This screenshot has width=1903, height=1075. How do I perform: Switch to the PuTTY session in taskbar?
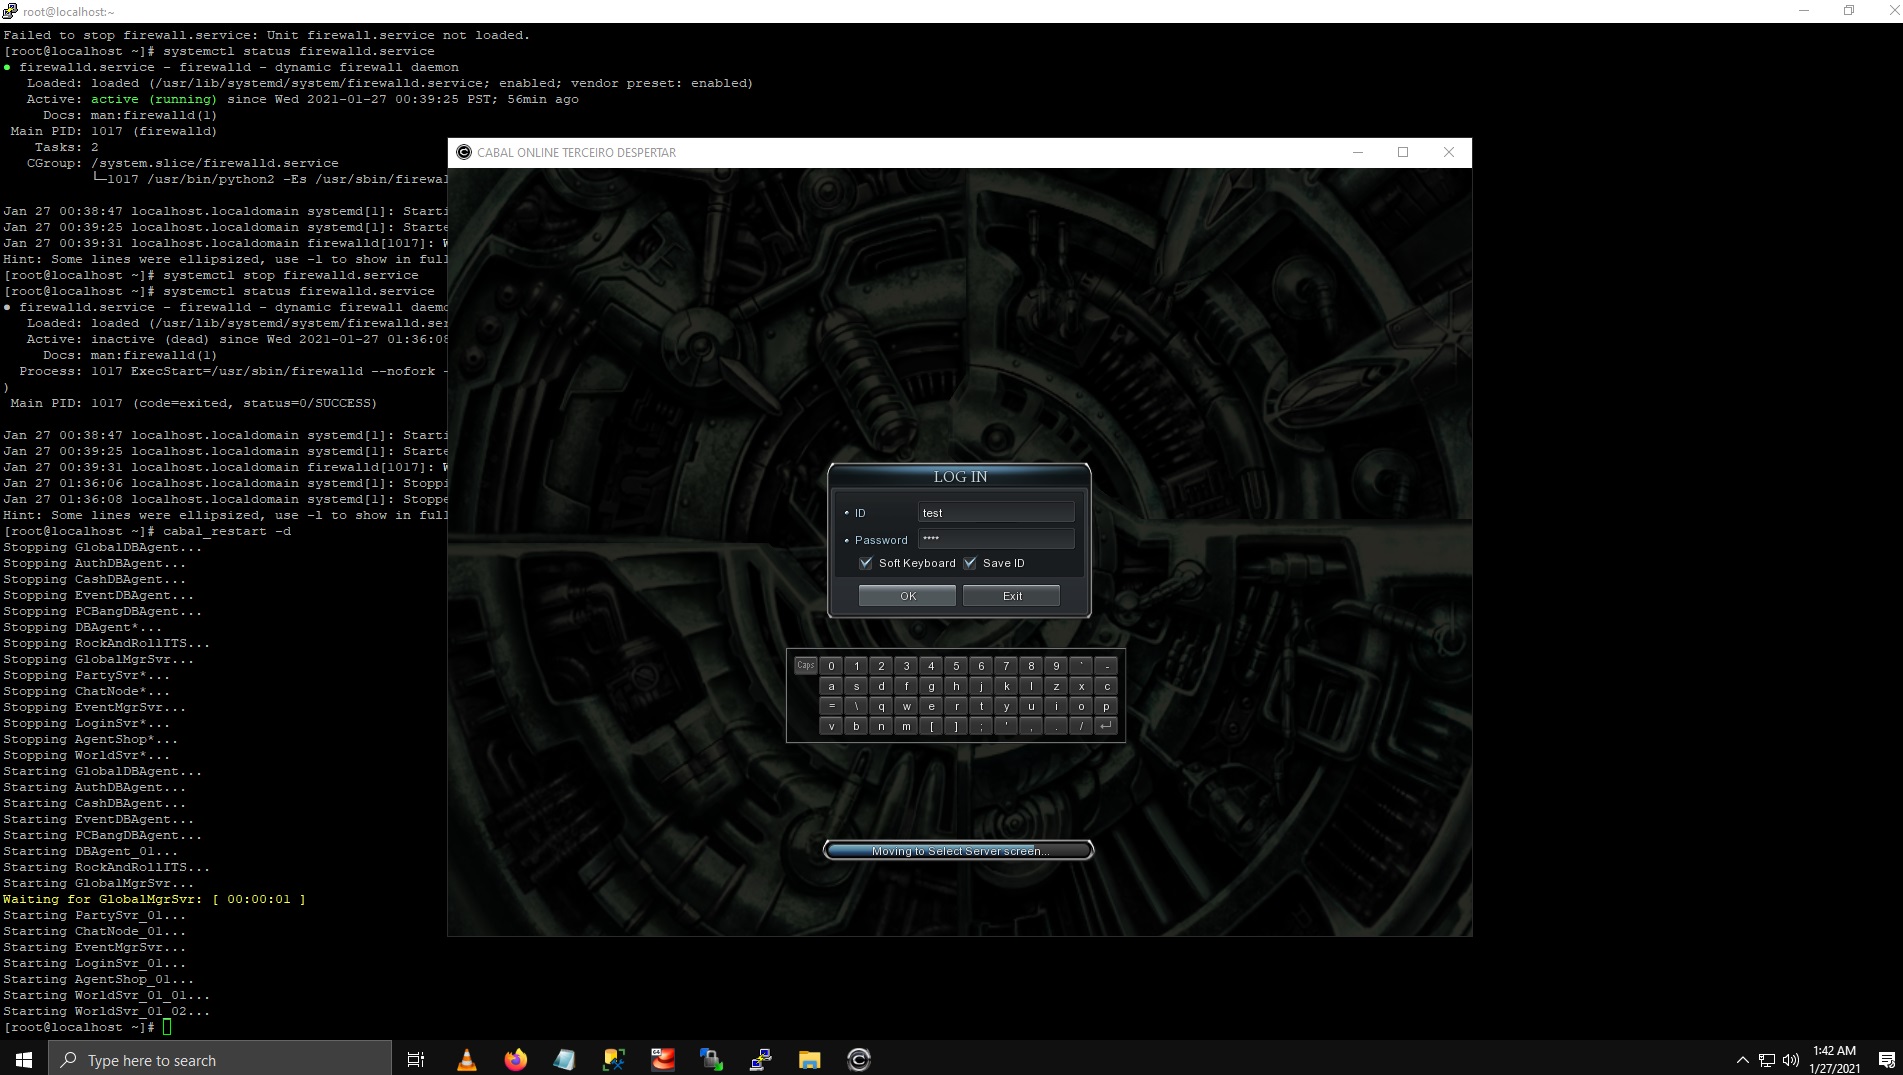click(x=760, y=1060)
